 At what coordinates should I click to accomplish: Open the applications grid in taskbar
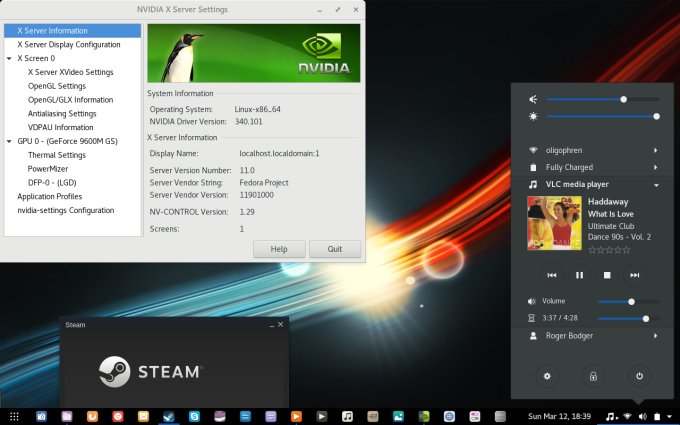pos(14,415)
